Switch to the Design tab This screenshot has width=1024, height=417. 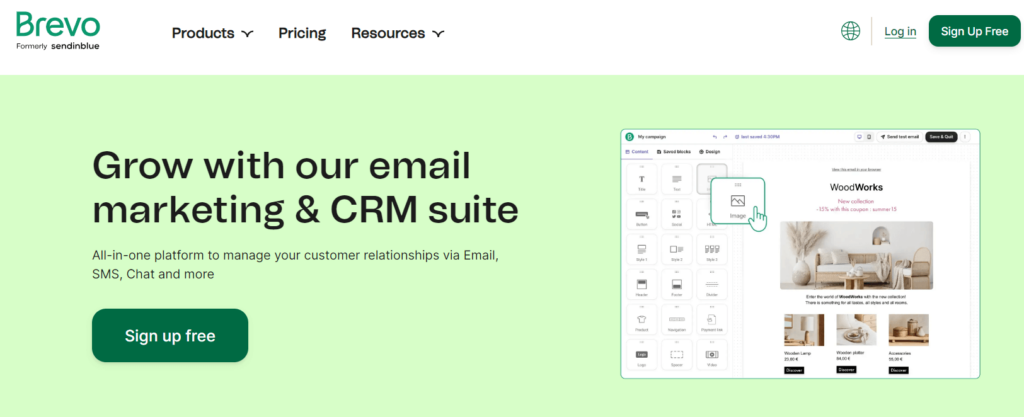(x=709, y=151)
